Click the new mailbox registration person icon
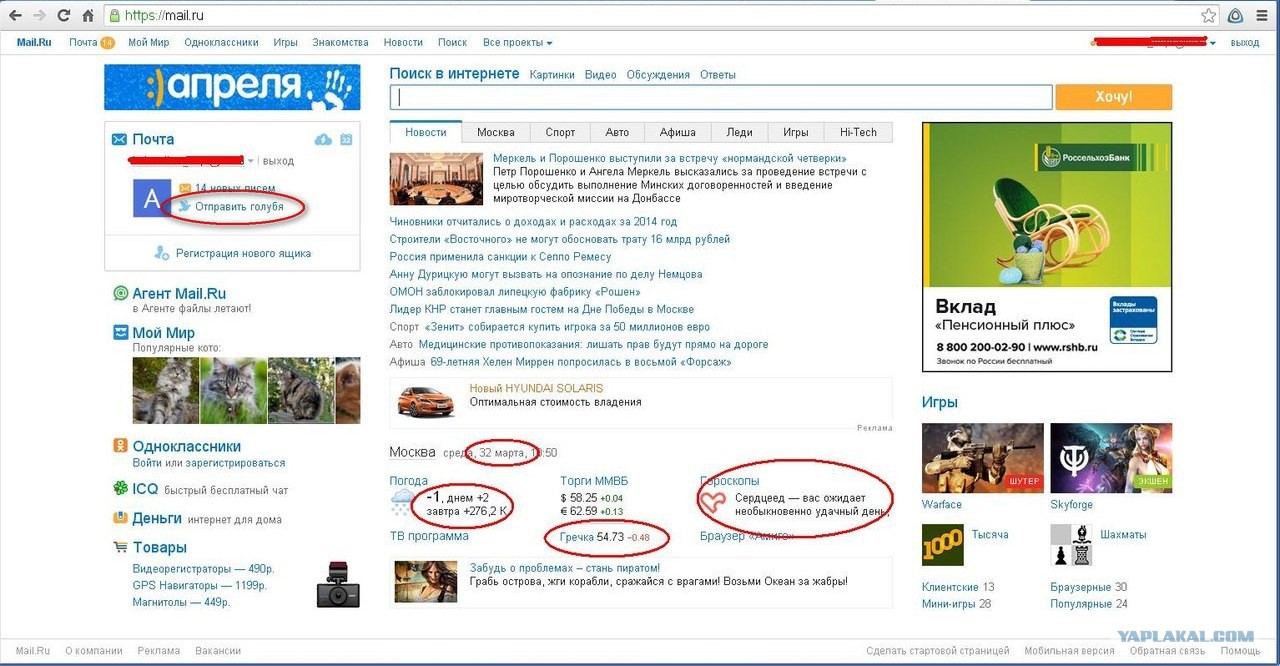Image resolution: width=1280 pixels, height=666 pixels. (162, 253)
